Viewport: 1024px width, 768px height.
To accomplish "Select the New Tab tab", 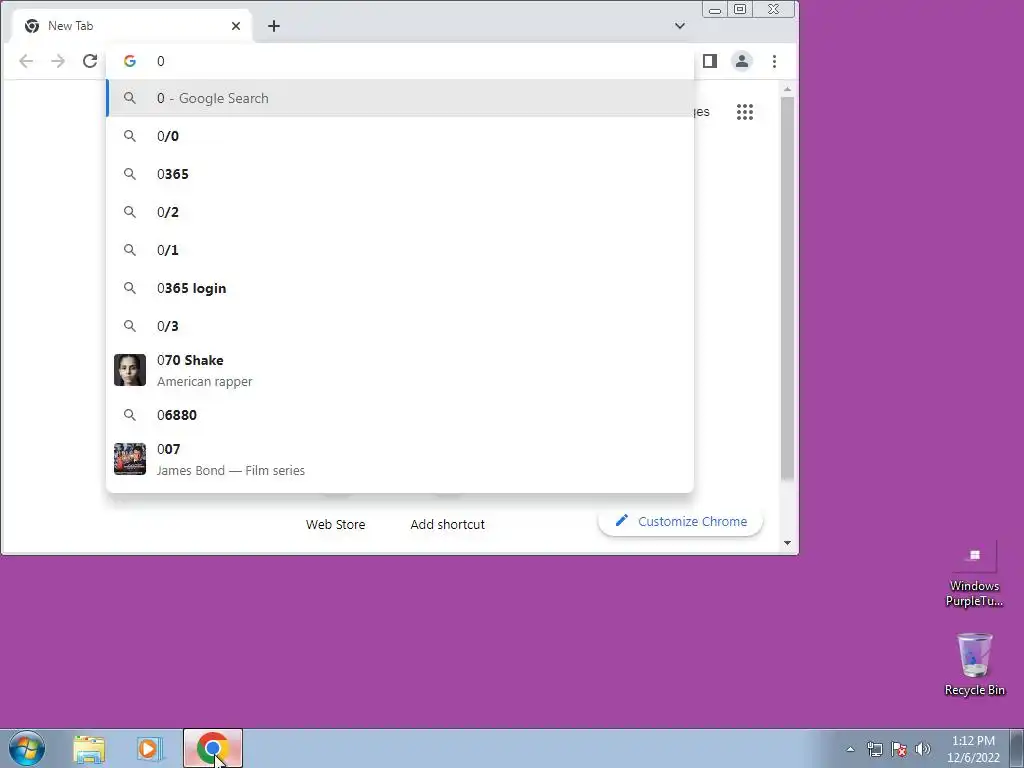I will pos(131,26).
